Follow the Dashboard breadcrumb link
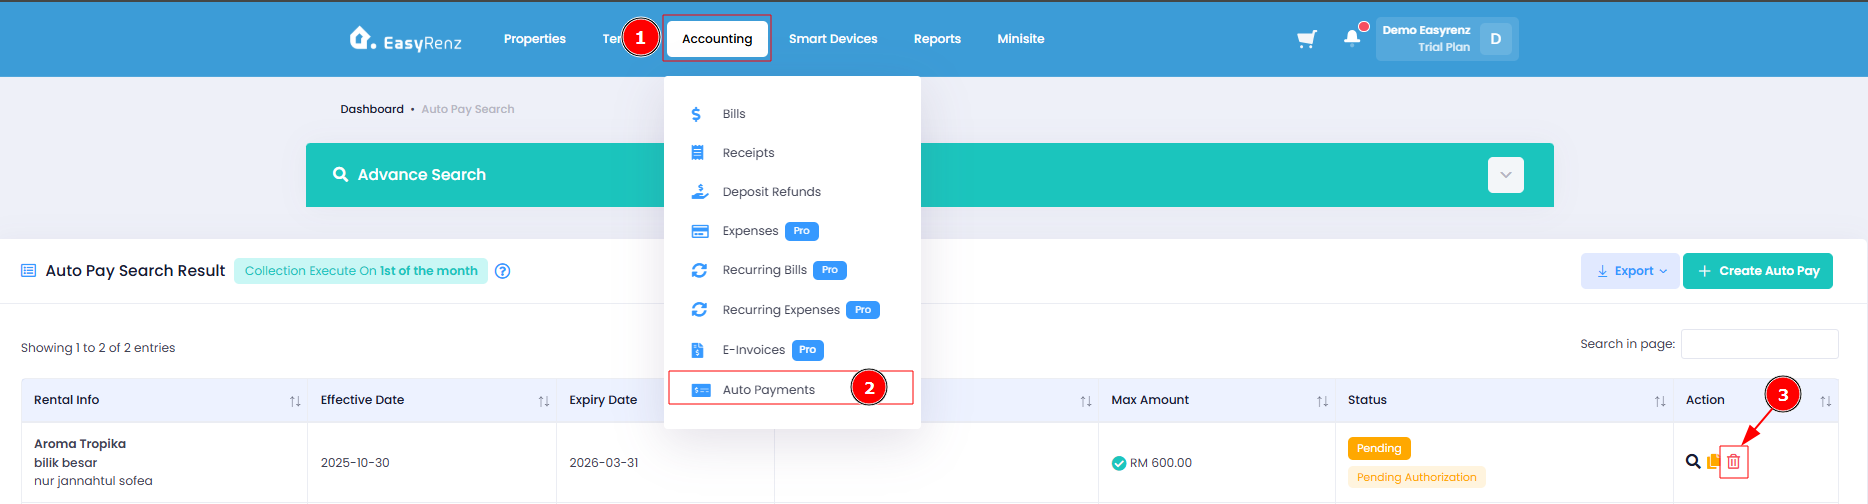1868x504 pixels. [372, 109]
